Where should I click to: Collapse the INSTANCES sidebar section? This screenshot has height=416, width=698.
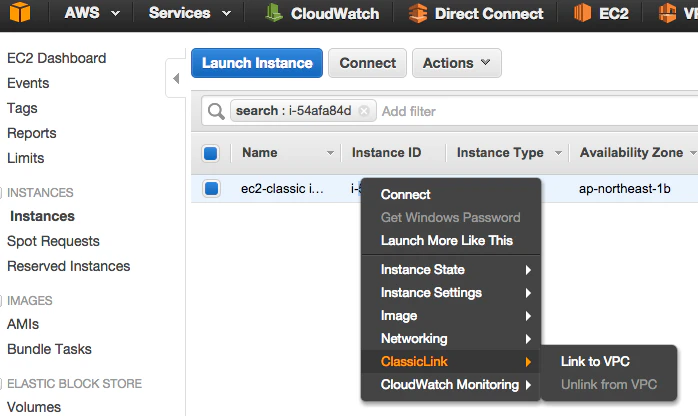coord(1,192)
